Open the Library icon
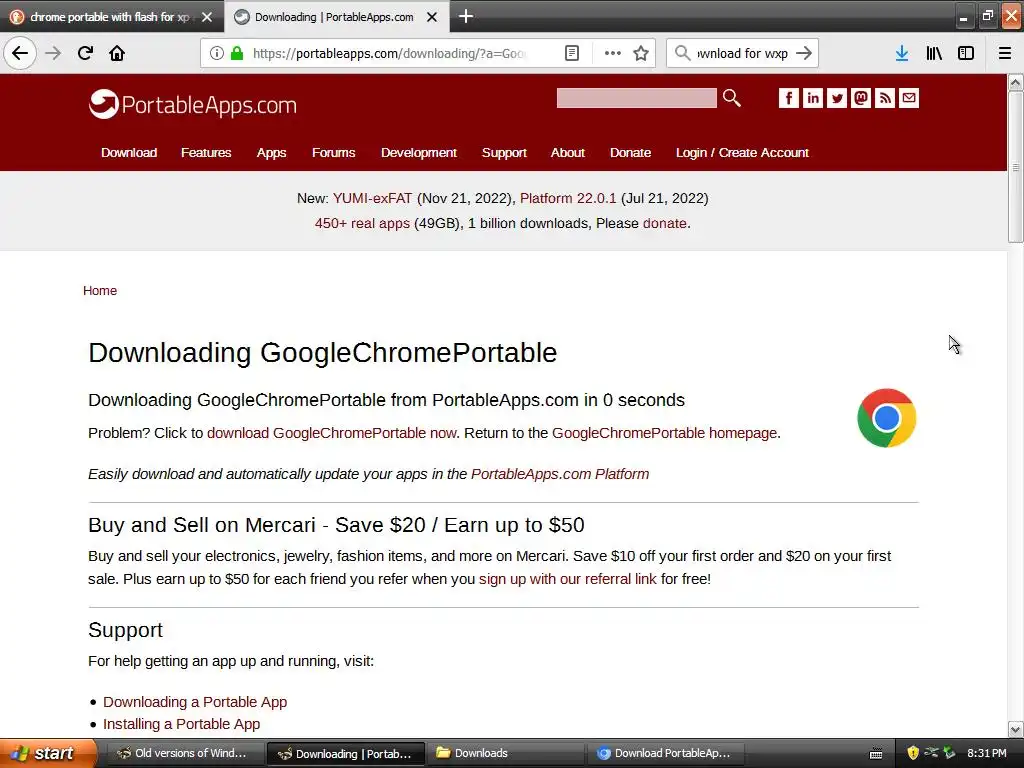The width and height of the screenshot is (1024, 768). click(934, 53)
